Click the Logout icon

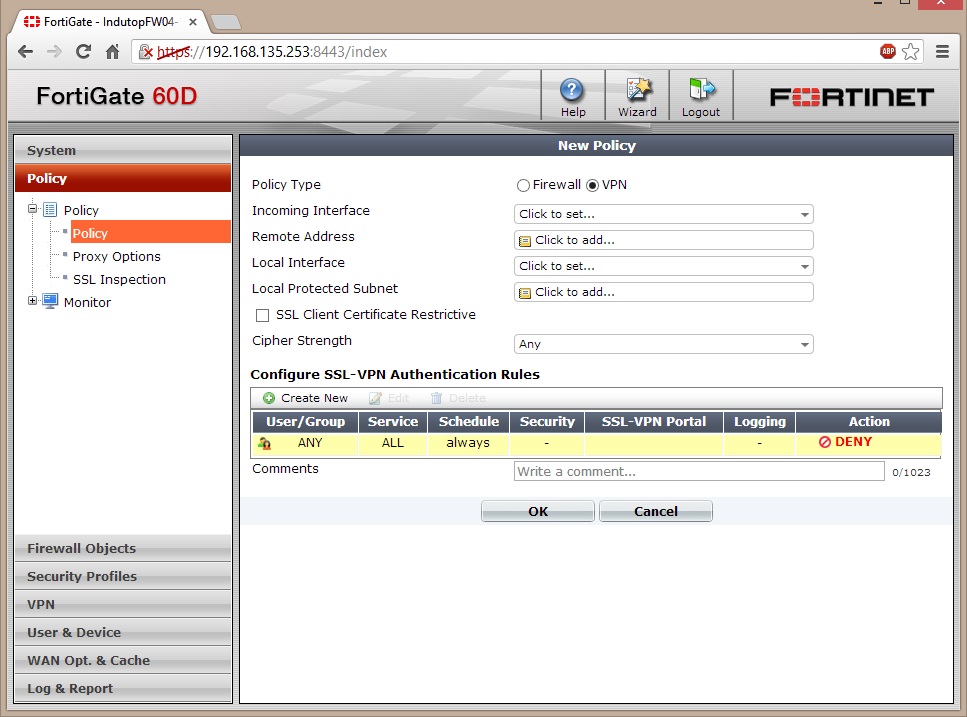(x=701, y=90)
